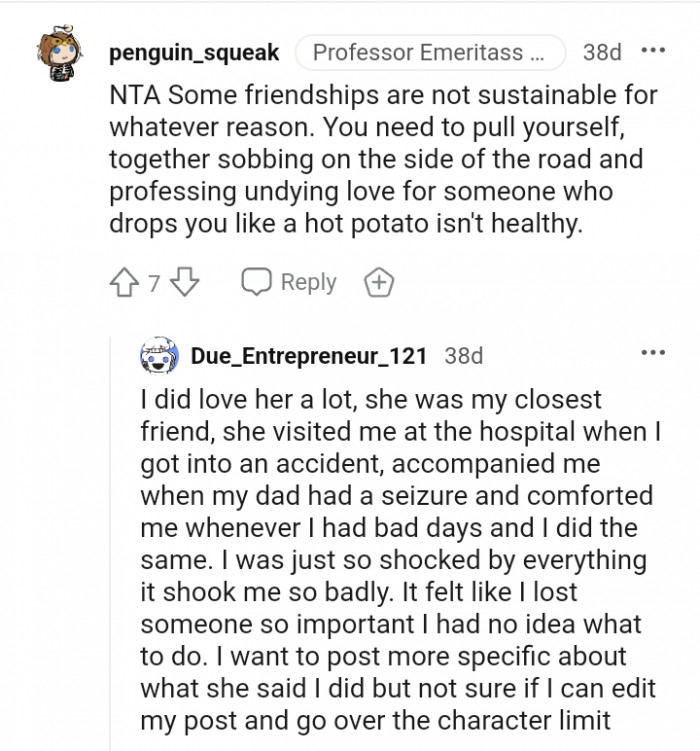Click the Due_Entrepreneur_121 username link

[x=309, y=356]
